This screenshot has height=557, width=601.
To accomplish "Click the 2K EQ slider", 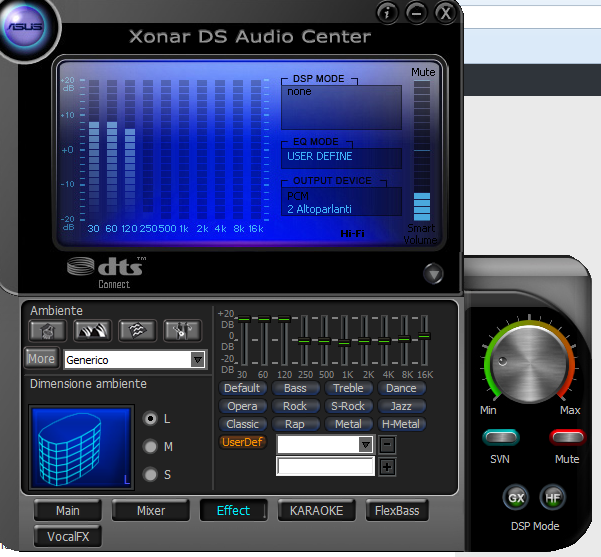I will [x=364, y=341].
